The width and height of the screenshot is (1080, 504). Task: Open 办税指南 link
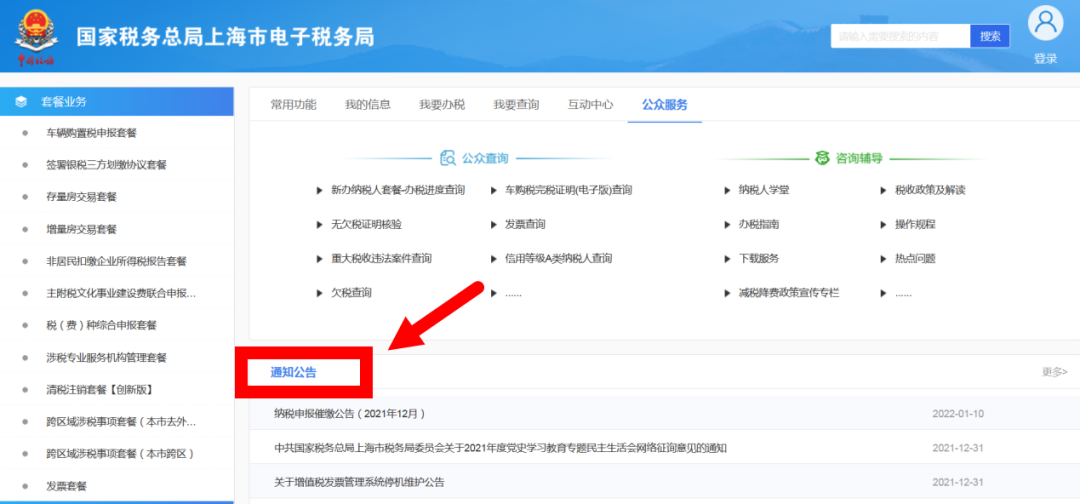[x=759, y=224]
